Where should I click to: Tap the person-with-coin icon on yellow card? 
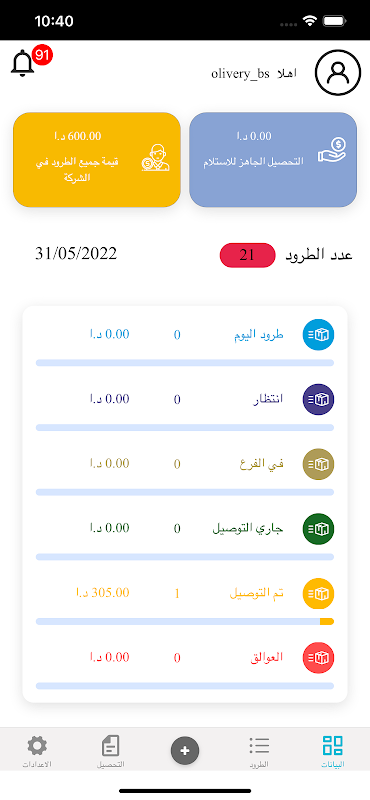coord(155,158)
